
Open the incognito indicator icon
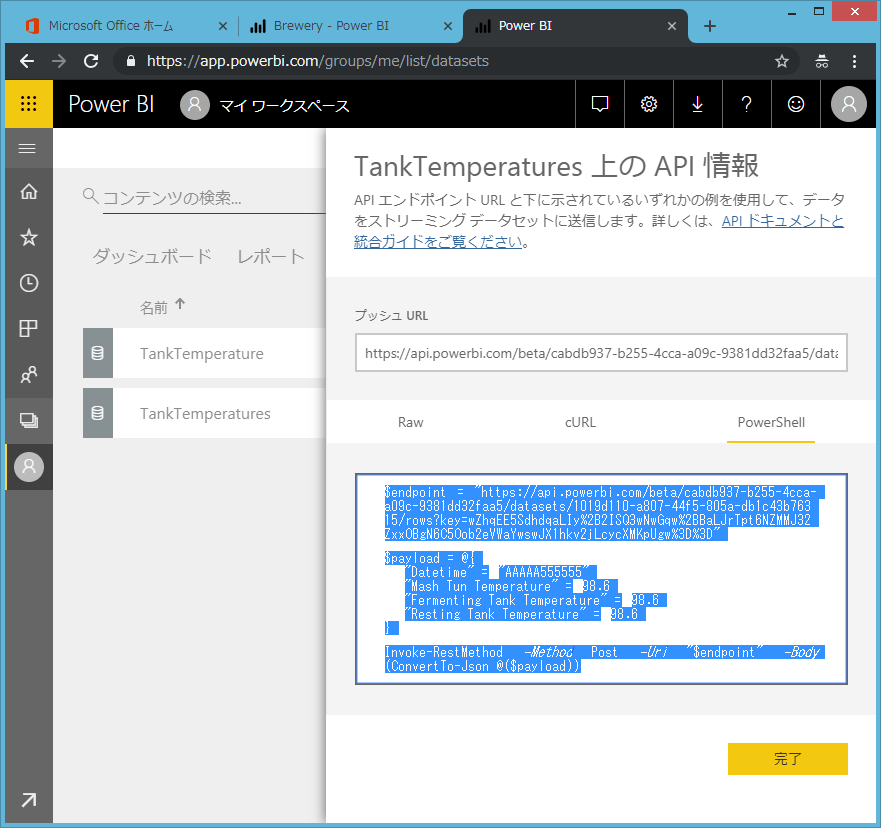(821, 61)
